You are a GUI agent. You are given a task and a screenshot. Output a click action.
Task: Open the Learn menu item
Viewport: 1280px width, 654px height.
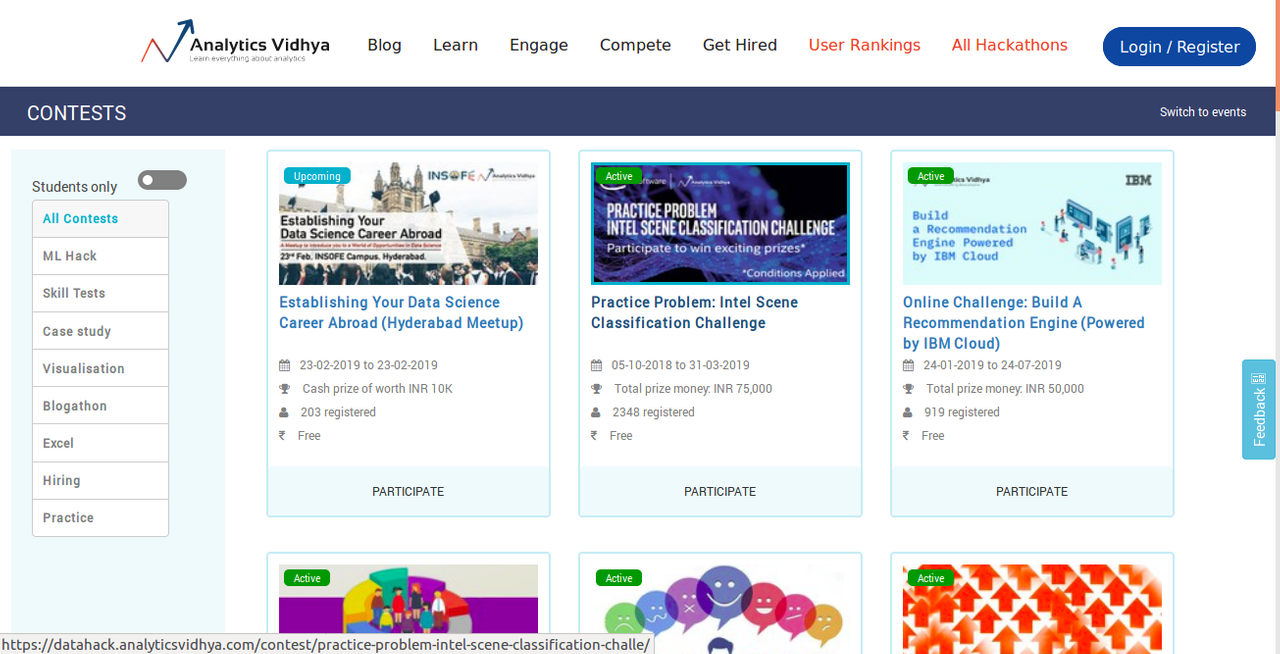455,45
